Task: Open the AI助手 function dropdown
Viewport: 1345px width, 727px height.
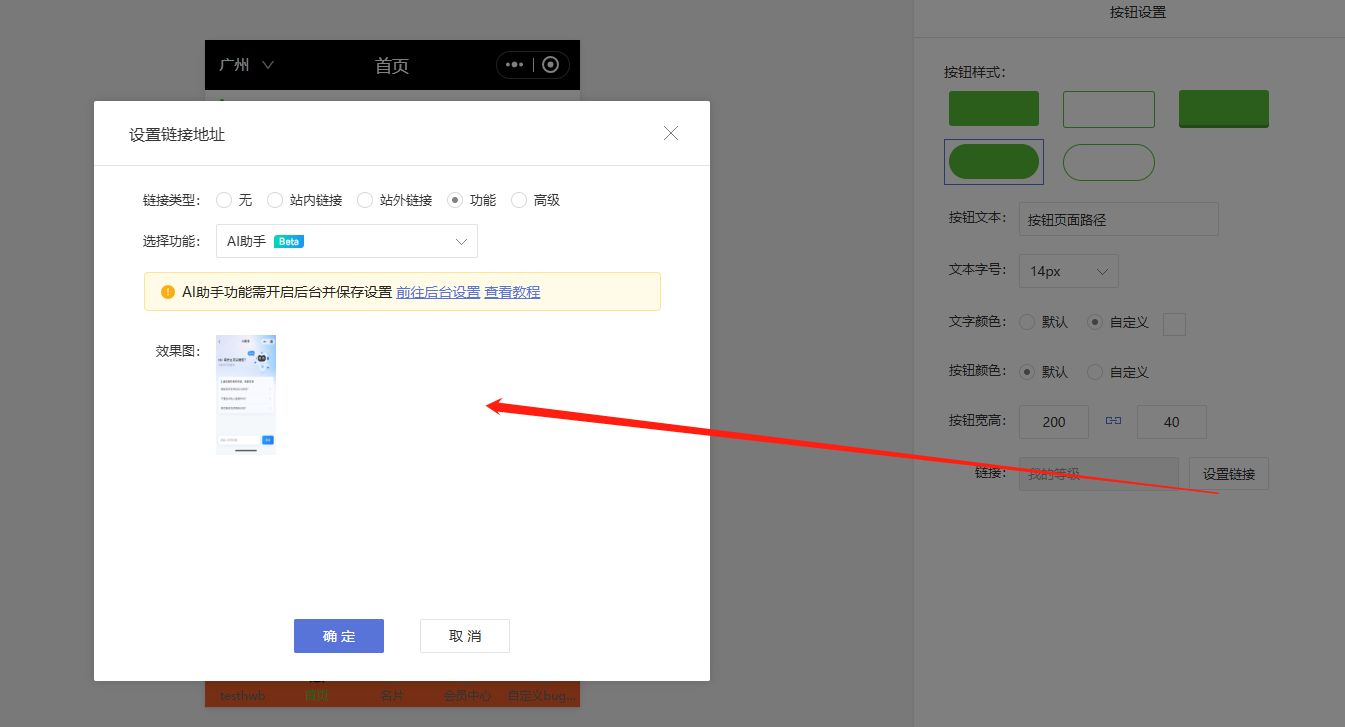Action: tap(347, 241)
